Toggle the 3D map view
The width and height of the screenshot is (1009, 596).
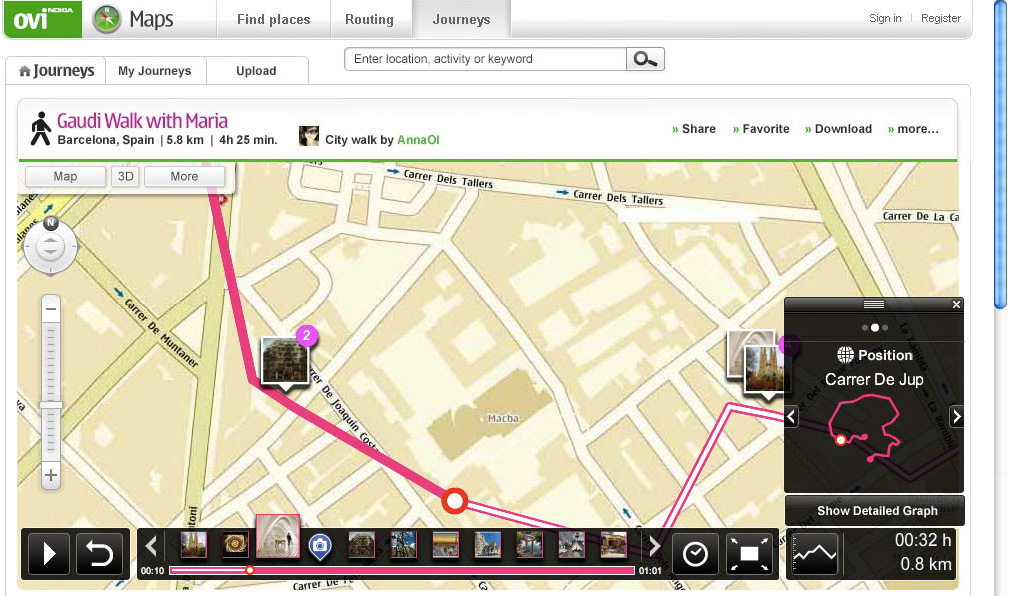(x=125, y=177)
